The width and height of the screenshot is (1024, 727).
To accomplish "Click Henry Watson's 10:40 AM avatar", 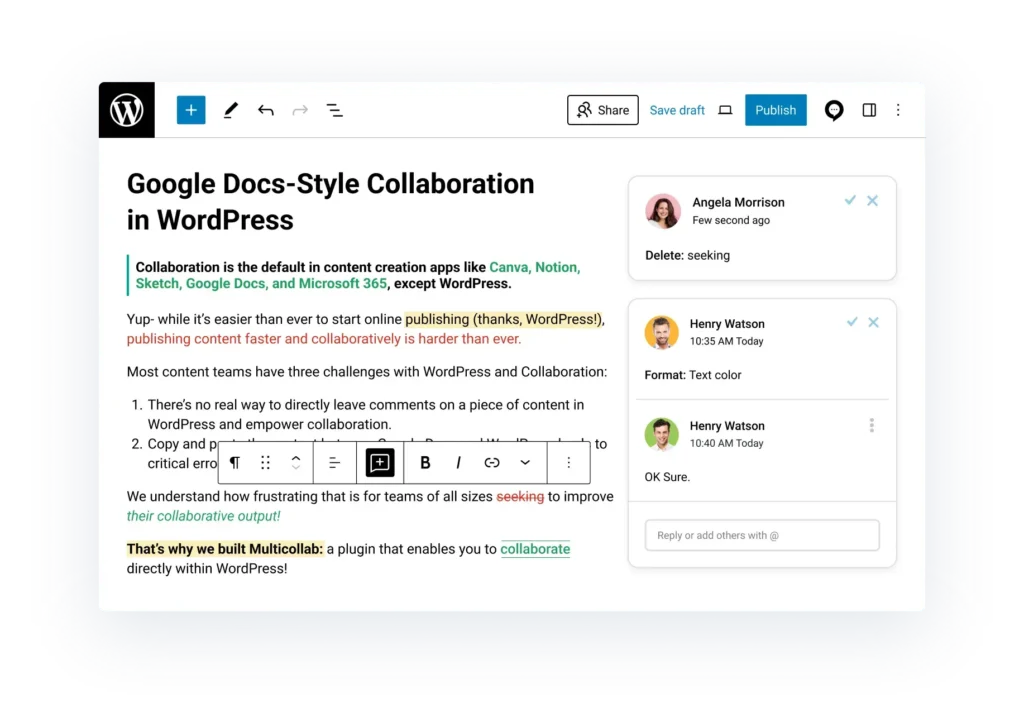I will (662, 434).
